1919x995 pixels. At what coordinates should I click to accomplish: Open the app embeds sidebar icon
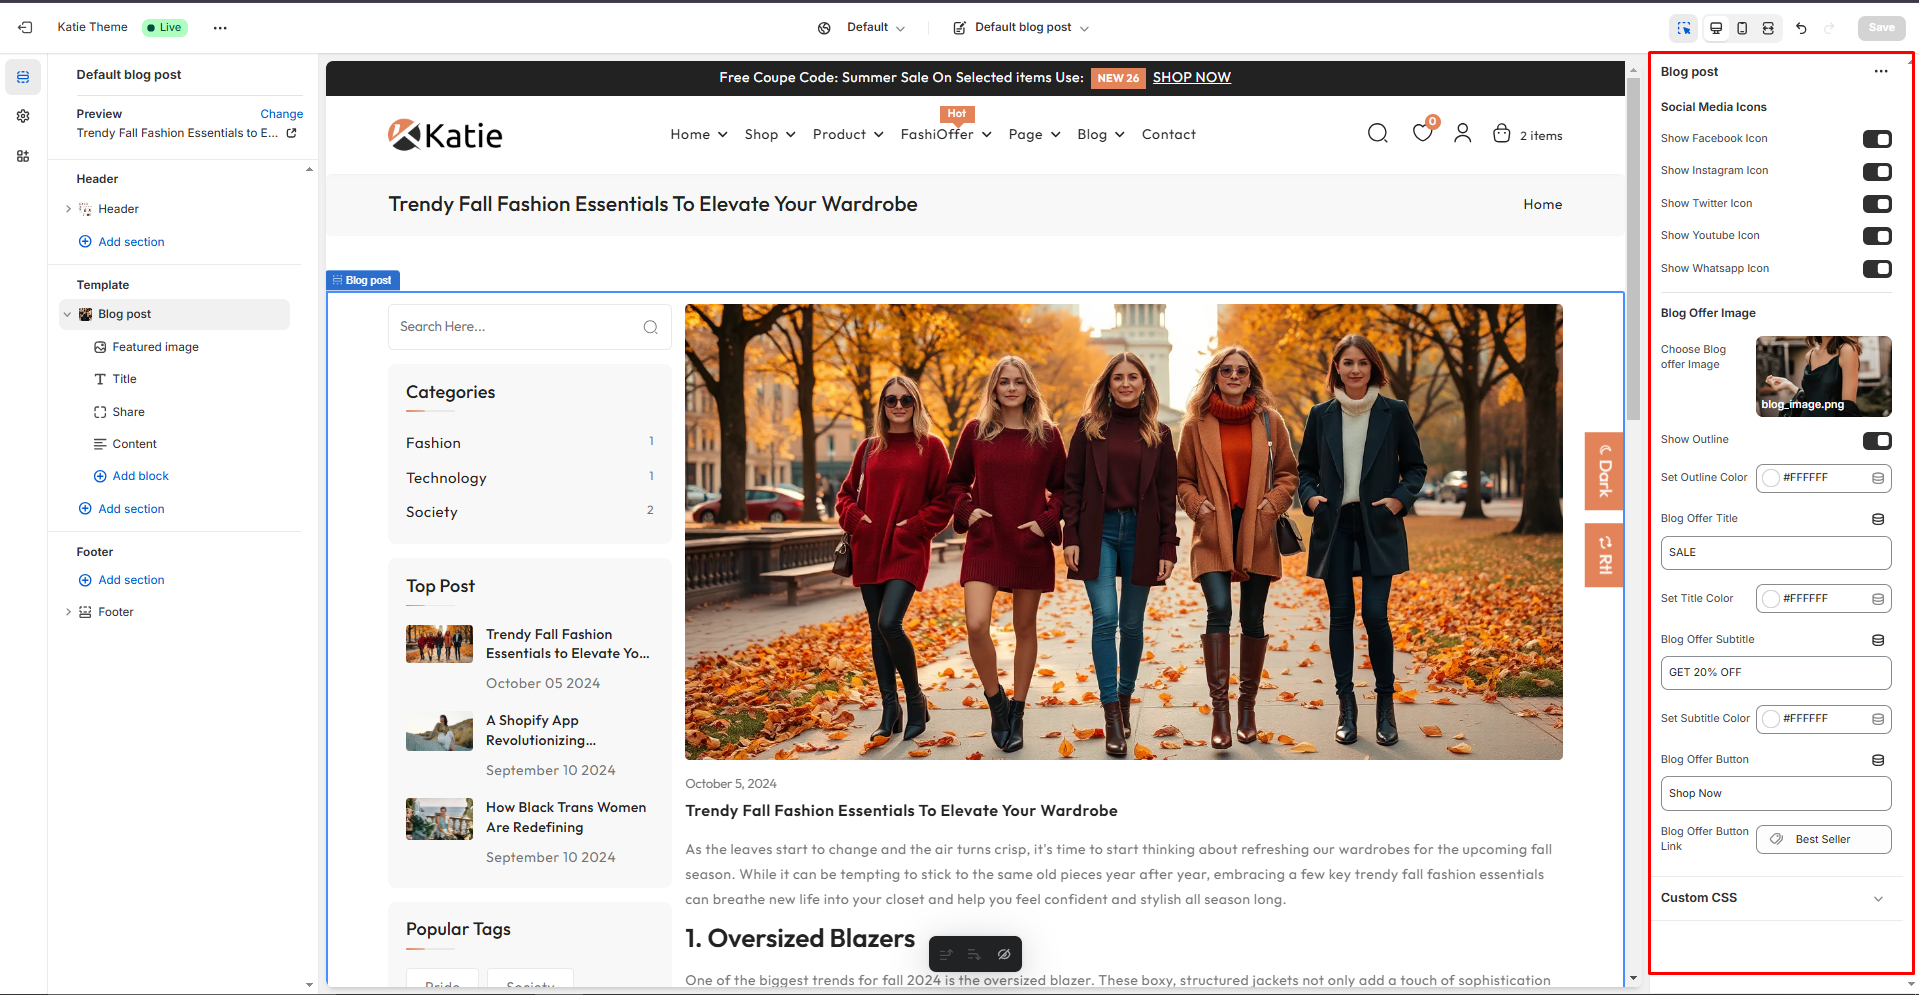click(x=23, y=156)
